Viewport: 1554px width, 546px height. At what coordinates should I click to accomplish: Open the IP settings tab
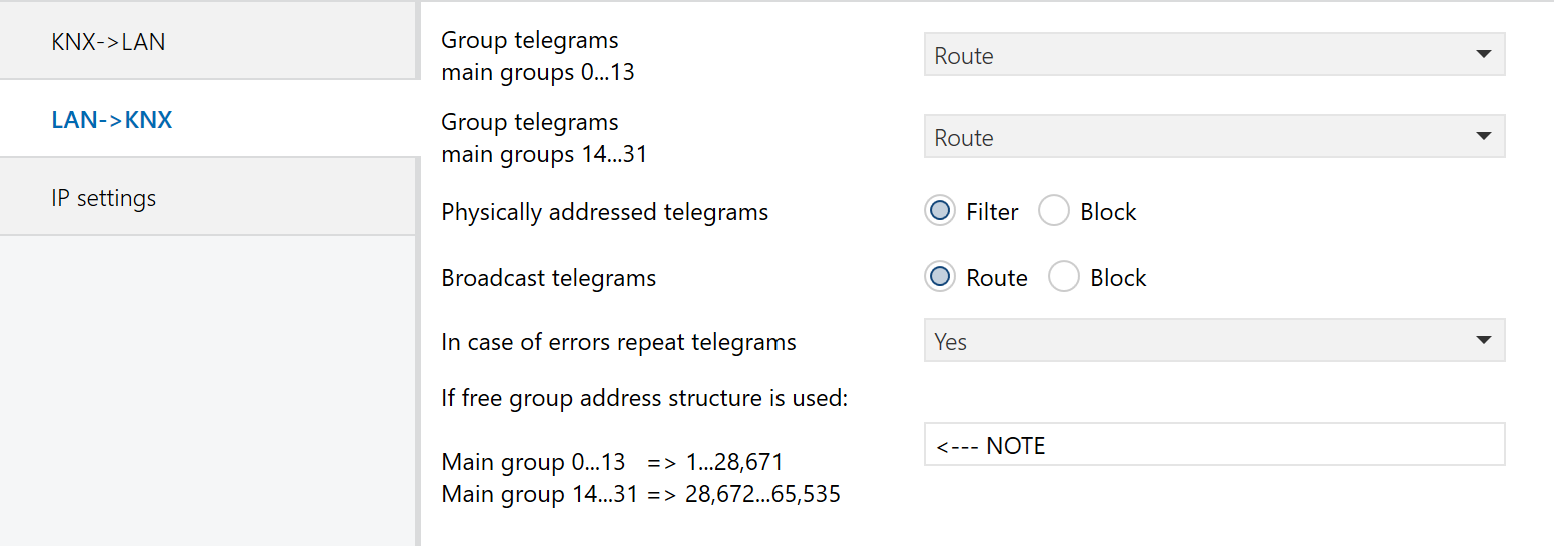click(x=104, y=198)
